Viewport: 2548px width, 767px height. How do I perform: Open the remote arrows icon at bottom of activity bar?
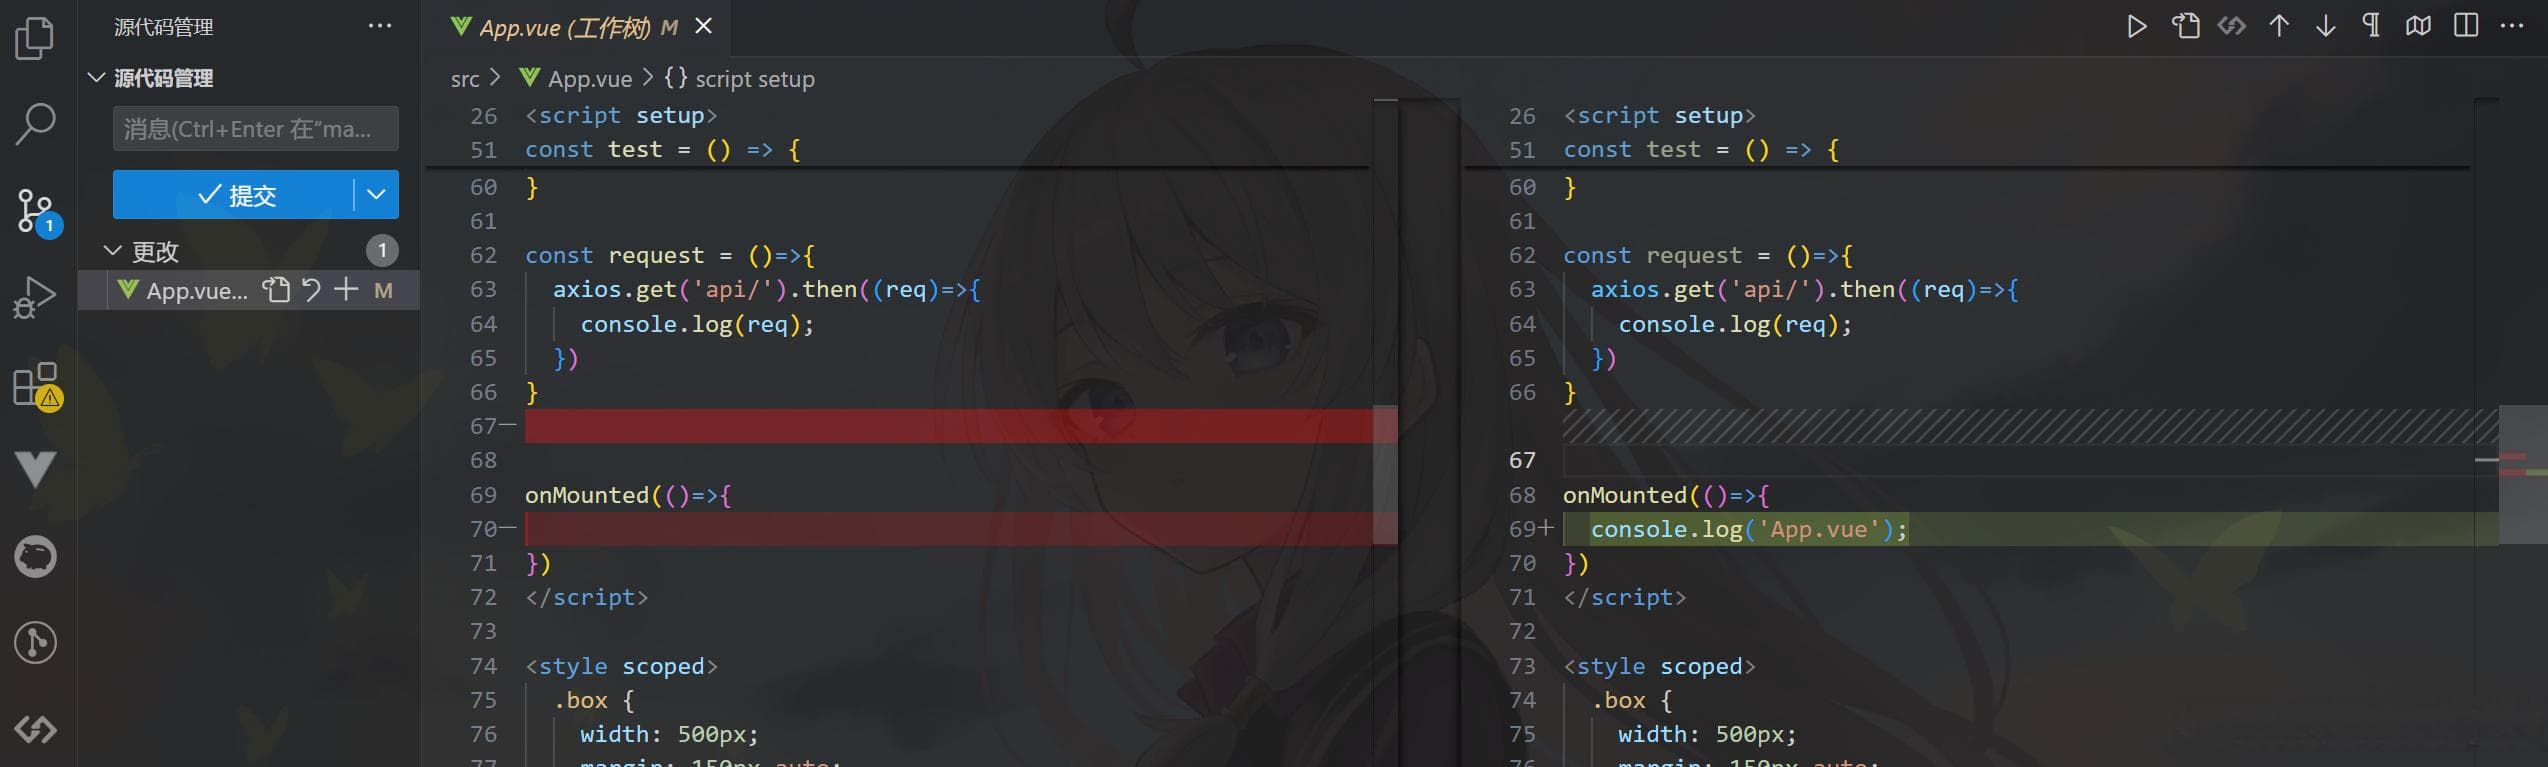(36, 730)
